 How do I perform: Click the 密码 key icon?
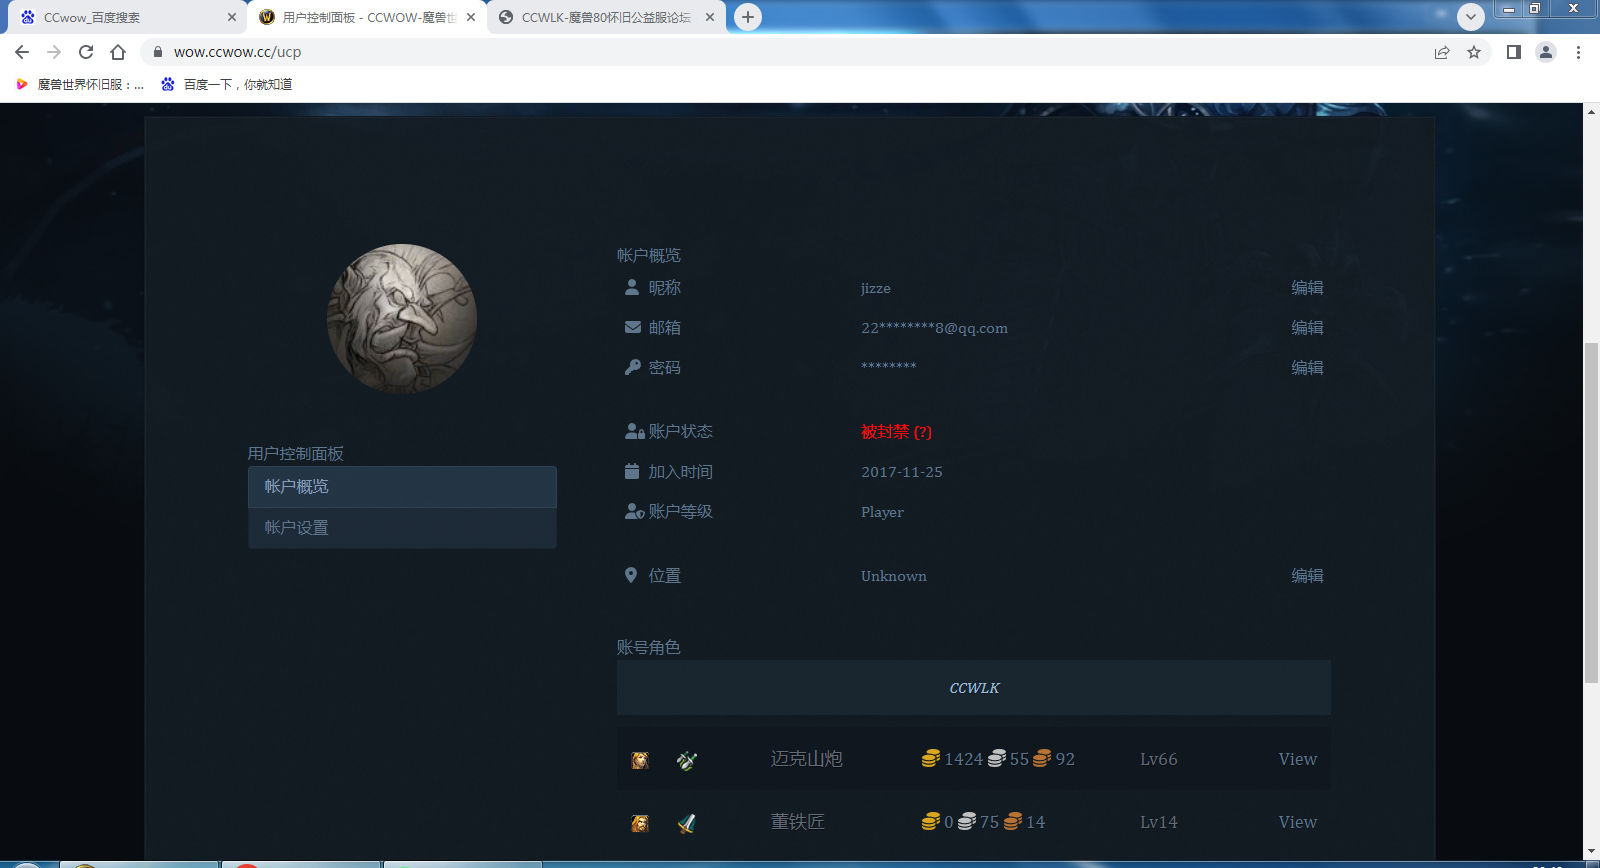point(632,367)
